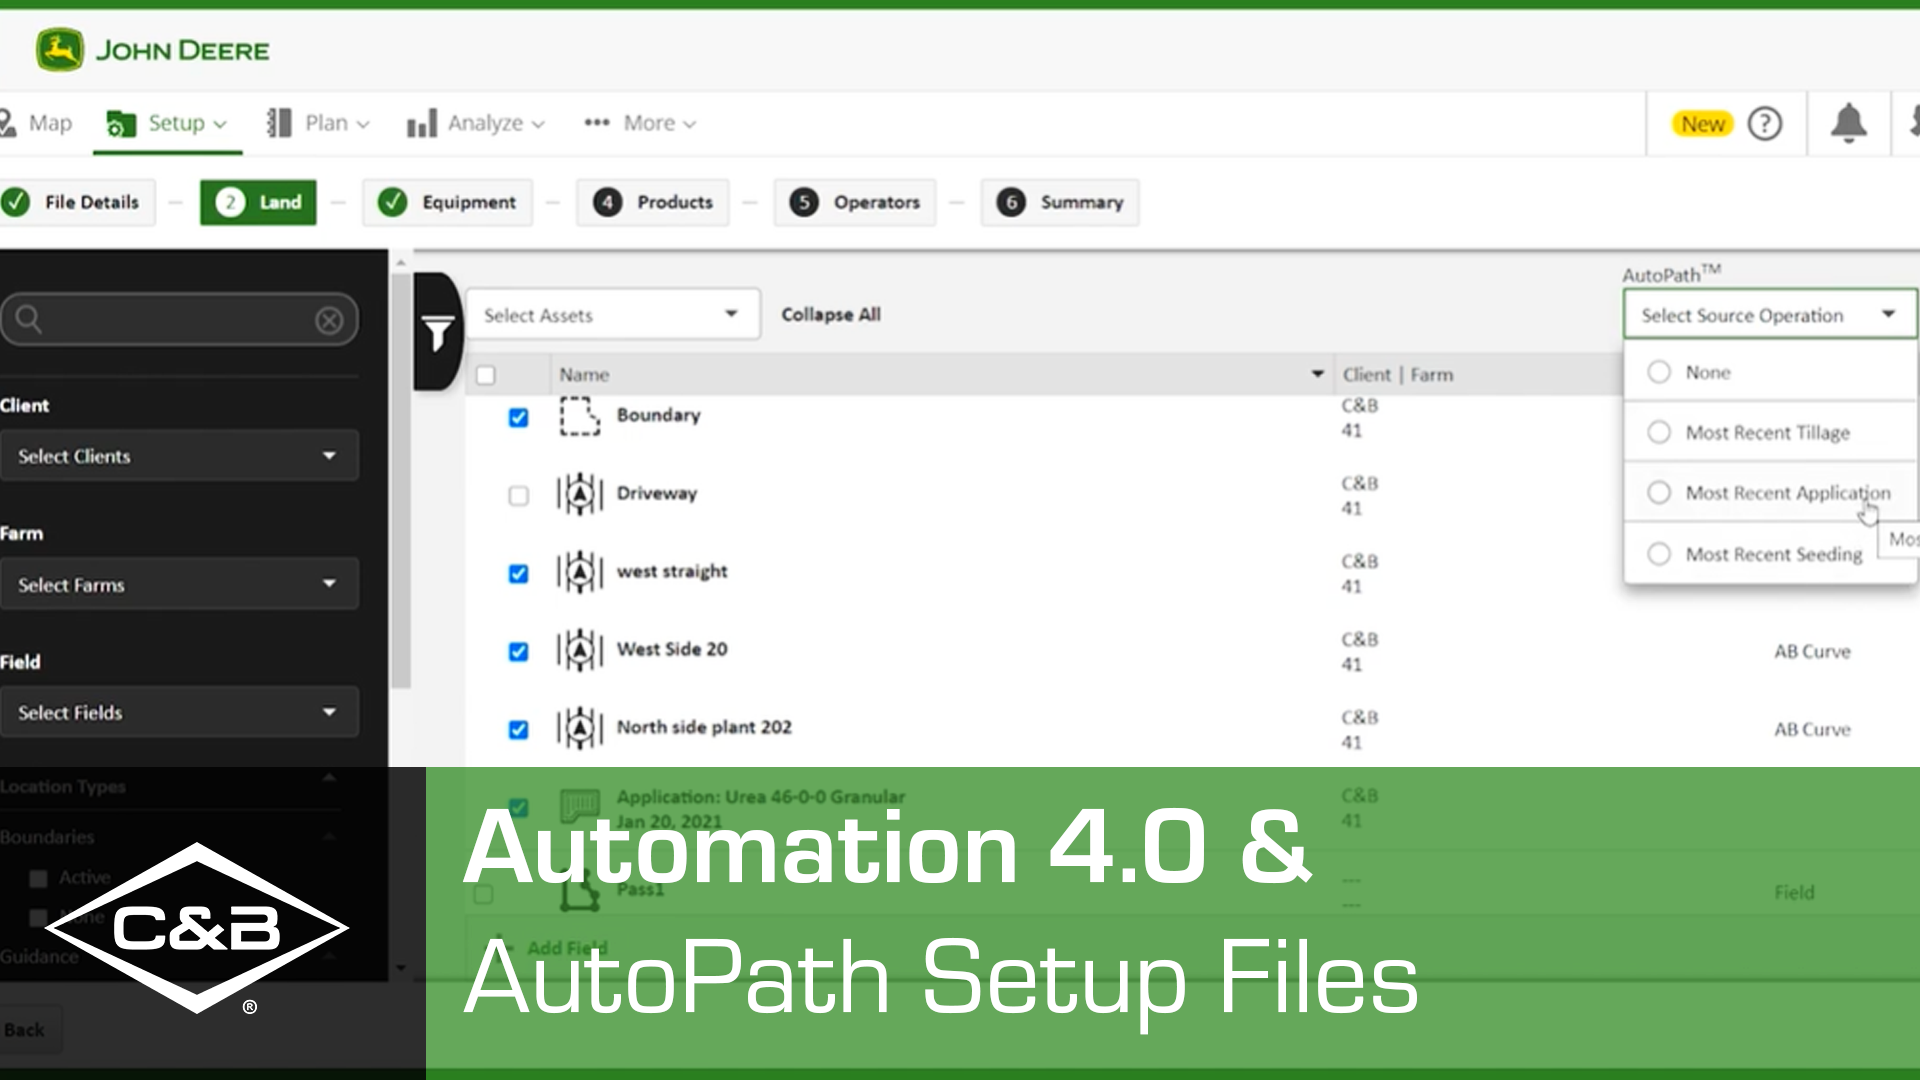The width and height of the screenshot is (1920, 1080).
Task: Enable the Driveway checkbox
Action: 518,496
